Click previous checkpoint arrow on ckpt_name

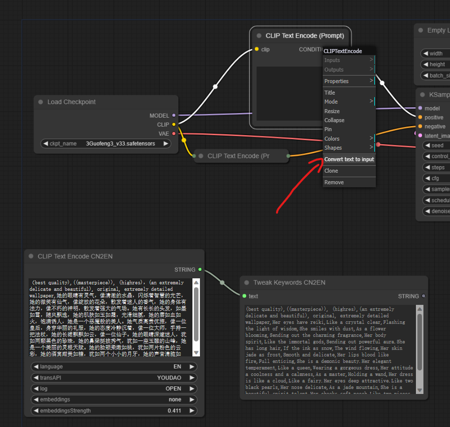coord(46,144)
